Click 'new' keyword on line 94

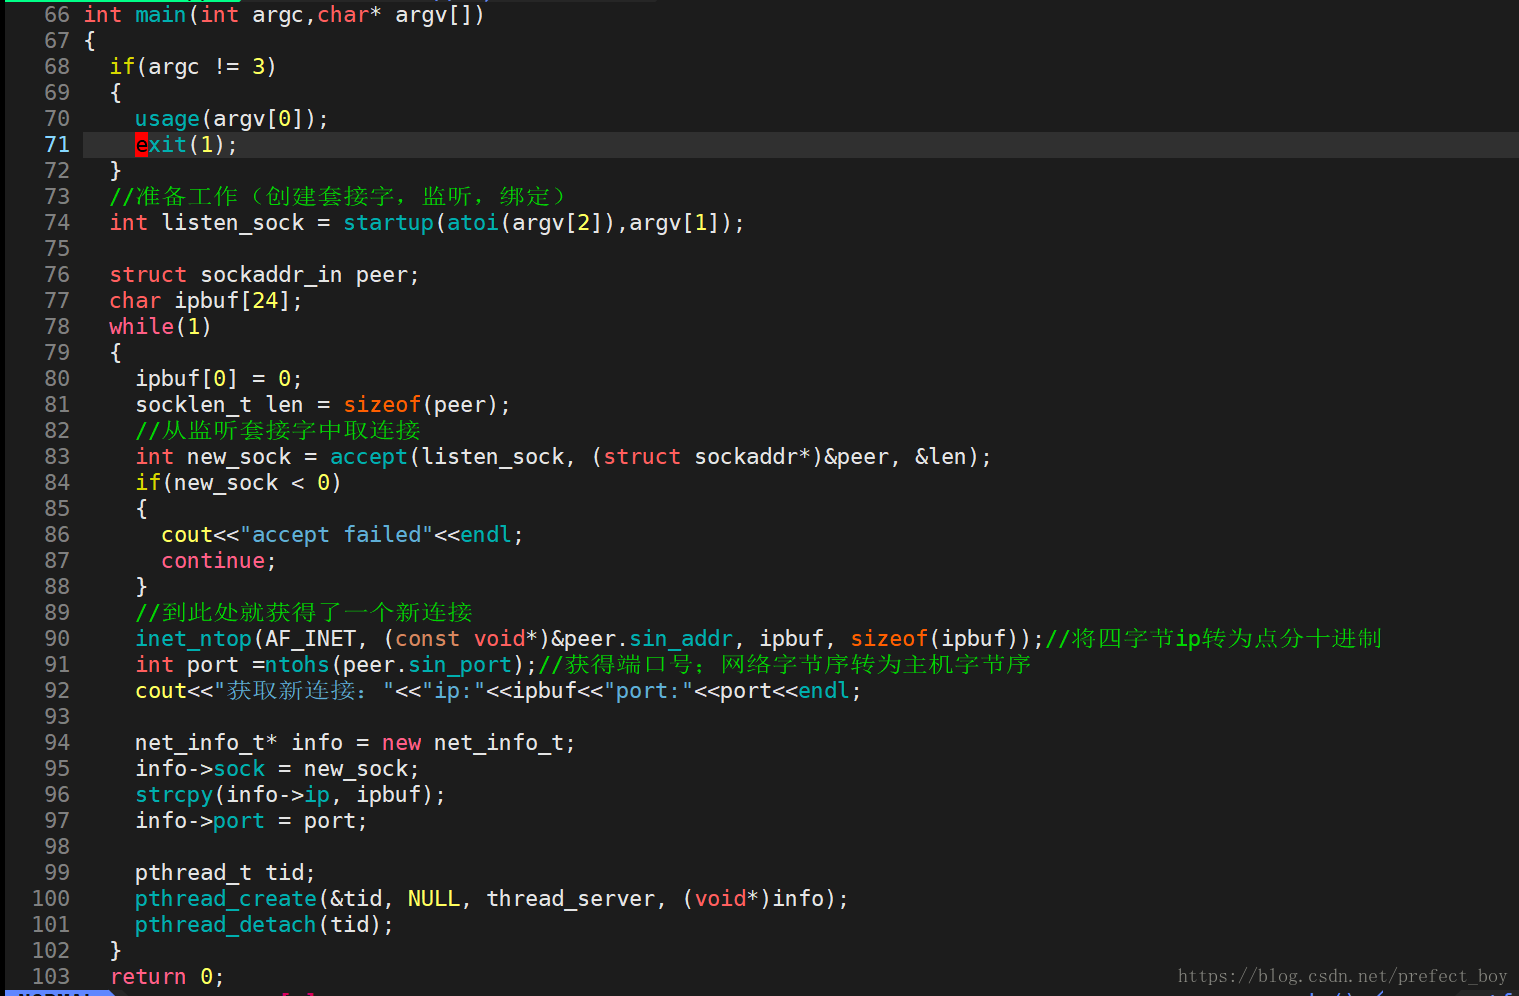[x=402, y=743]
